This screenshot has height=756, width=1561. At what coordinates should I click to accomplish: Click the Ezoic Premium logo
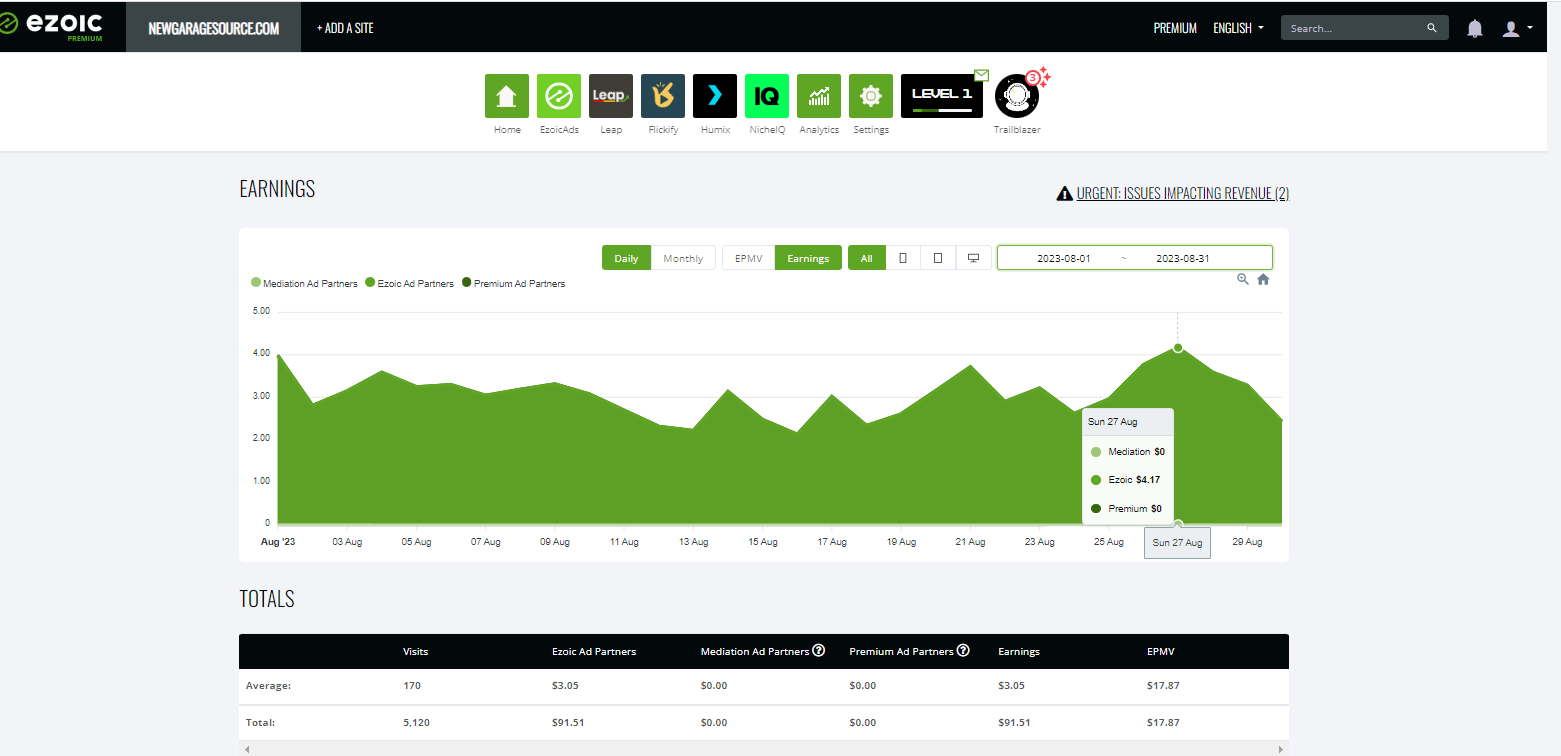[52, 27]
